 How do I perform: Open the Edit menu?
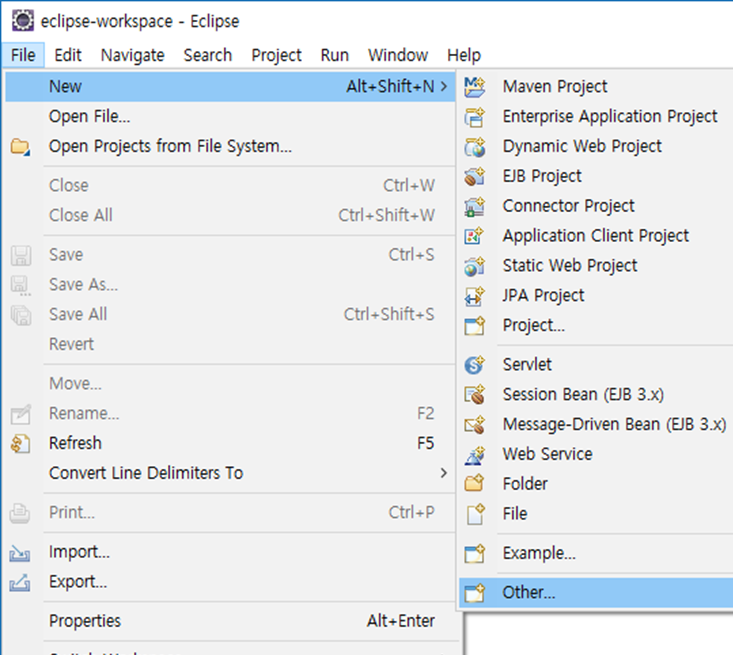click(68, 55)
